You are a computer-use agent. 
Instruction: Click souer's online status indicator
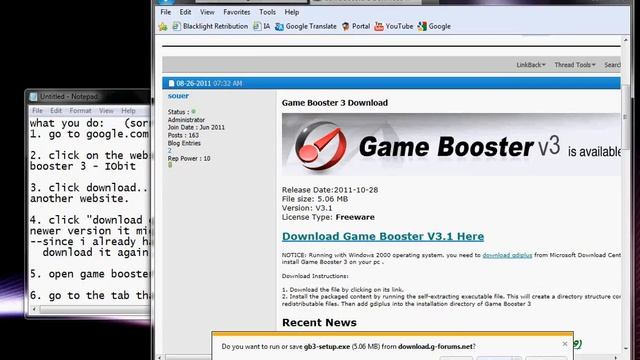[194, 111]
